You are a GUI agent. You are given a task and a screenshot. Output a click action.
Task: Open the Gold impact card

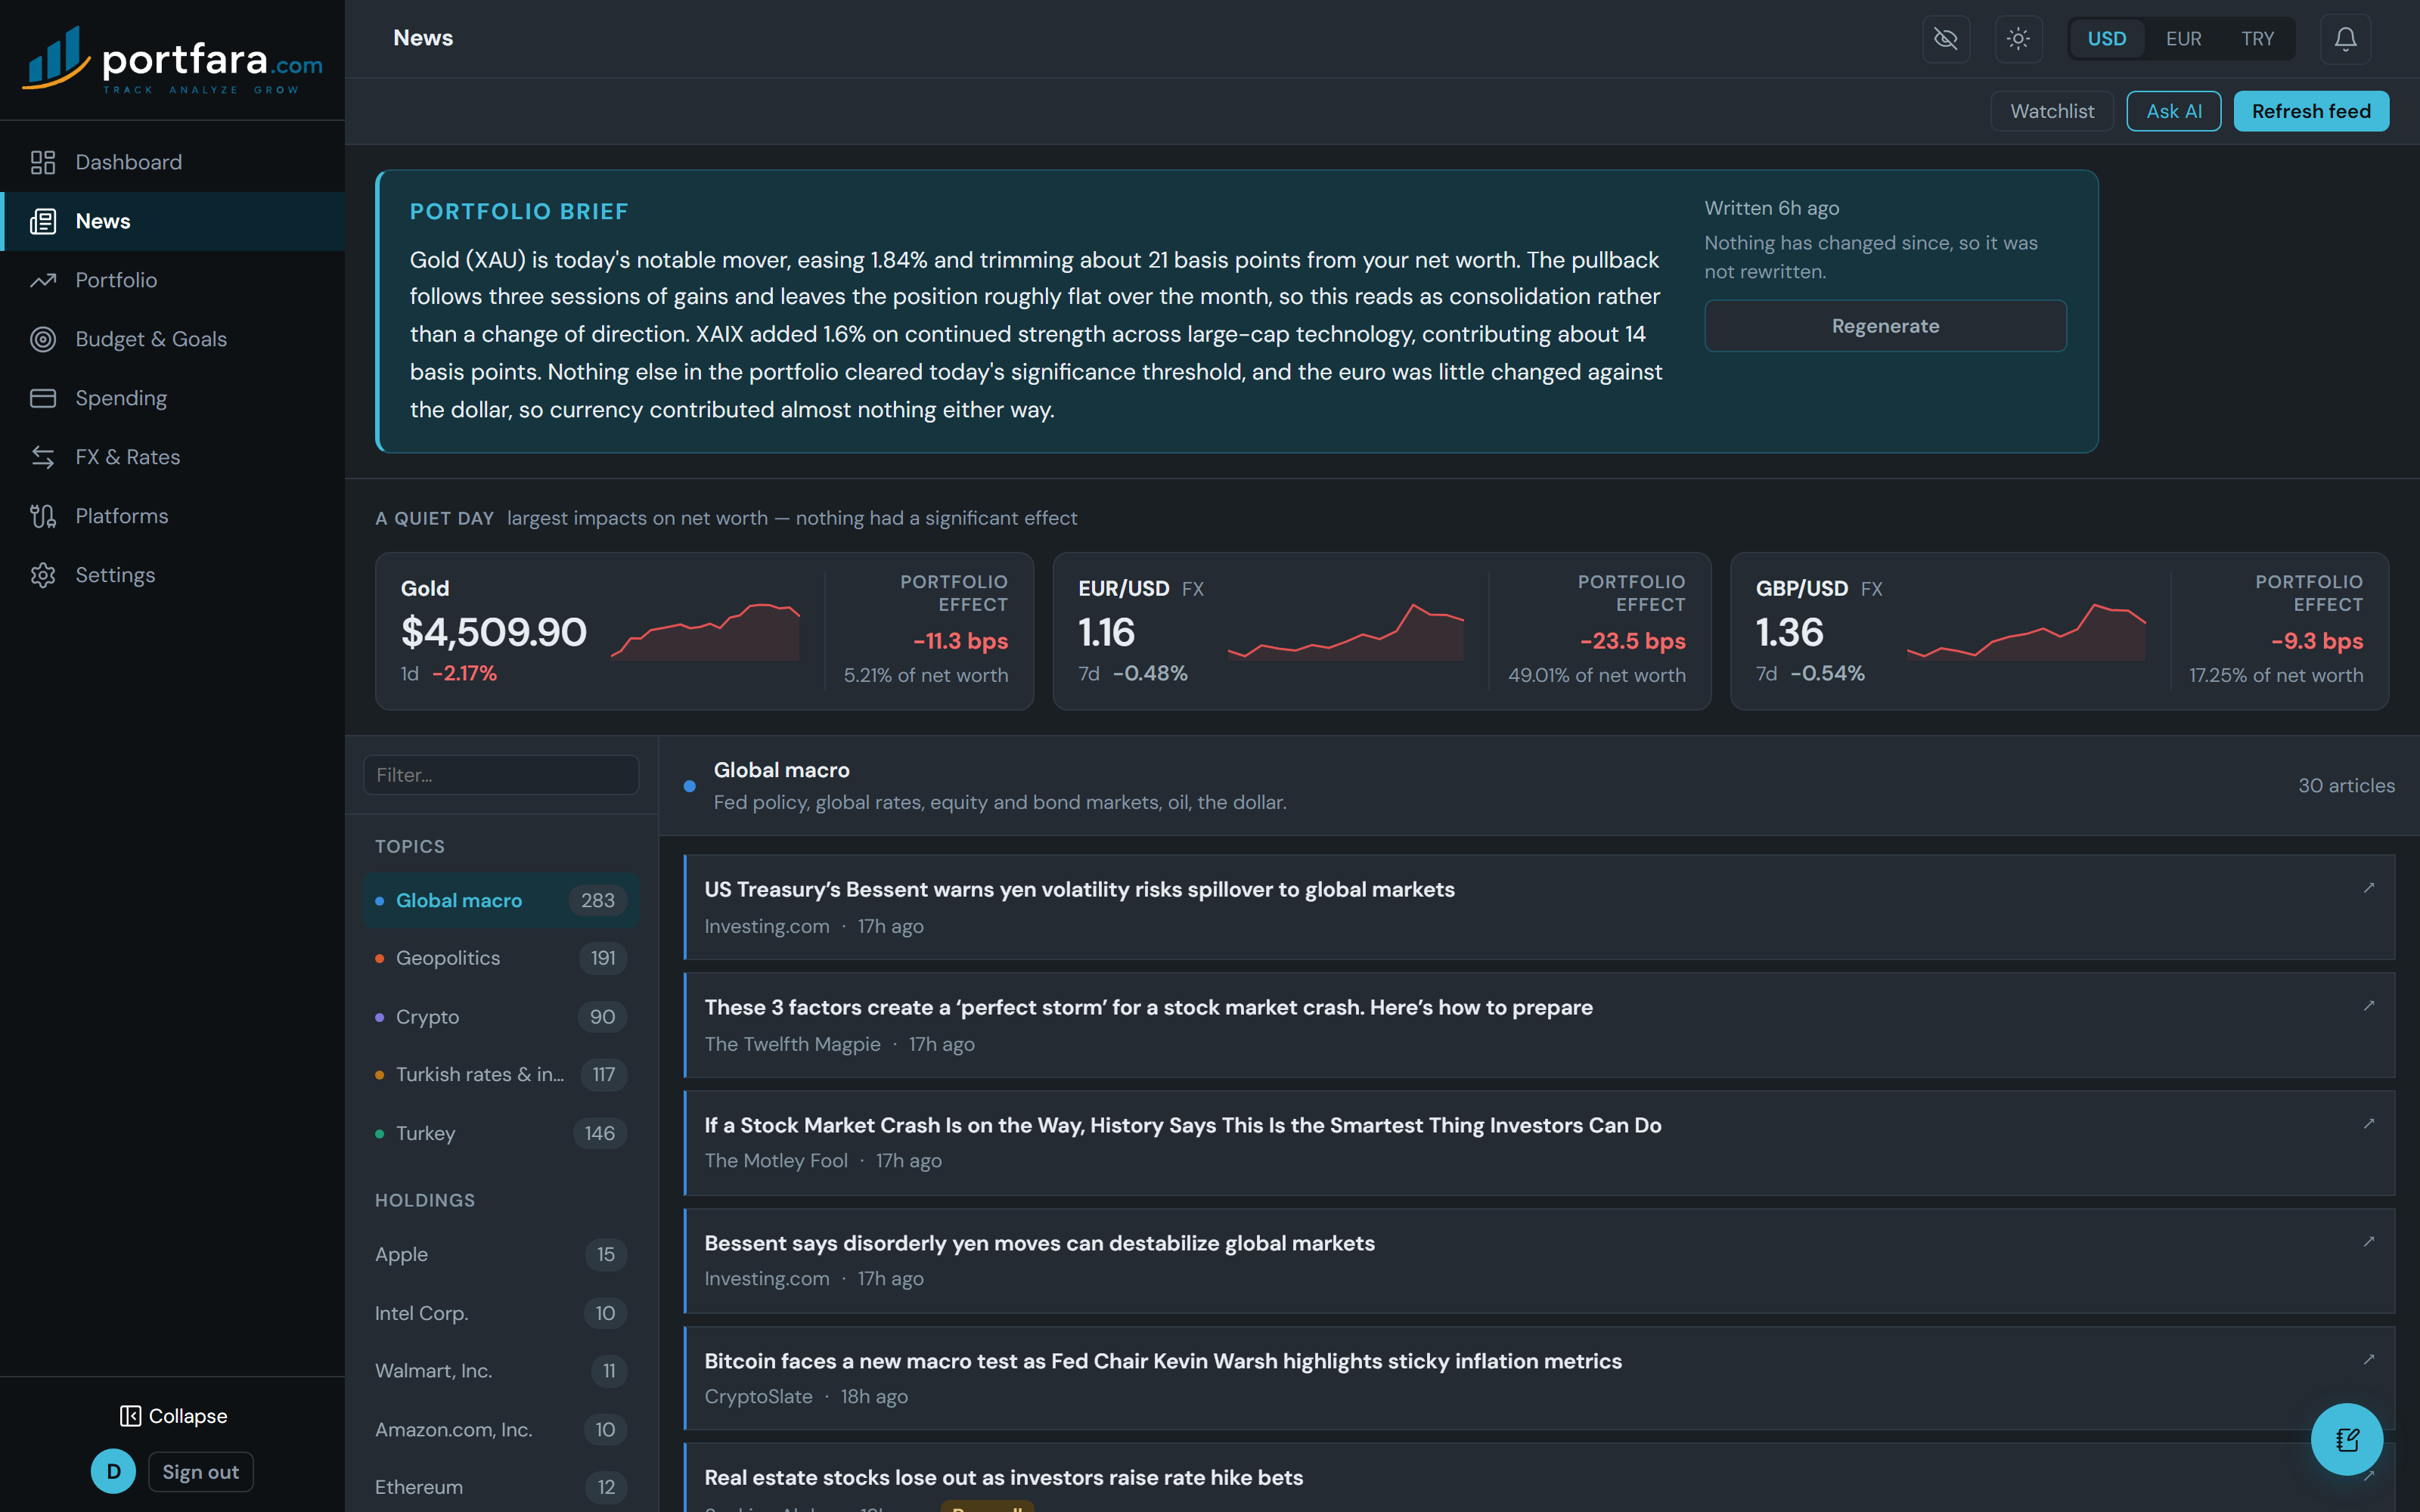click(704, 631)
